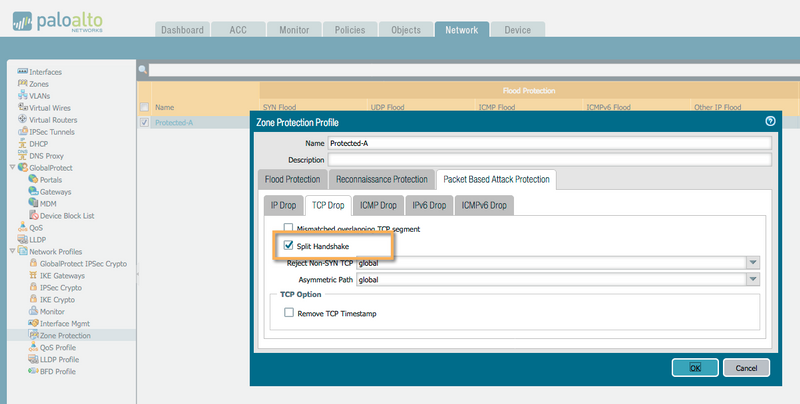Click the IKE Gateways icon
Screen dimensions: 800x404
[x=33, y=275]
